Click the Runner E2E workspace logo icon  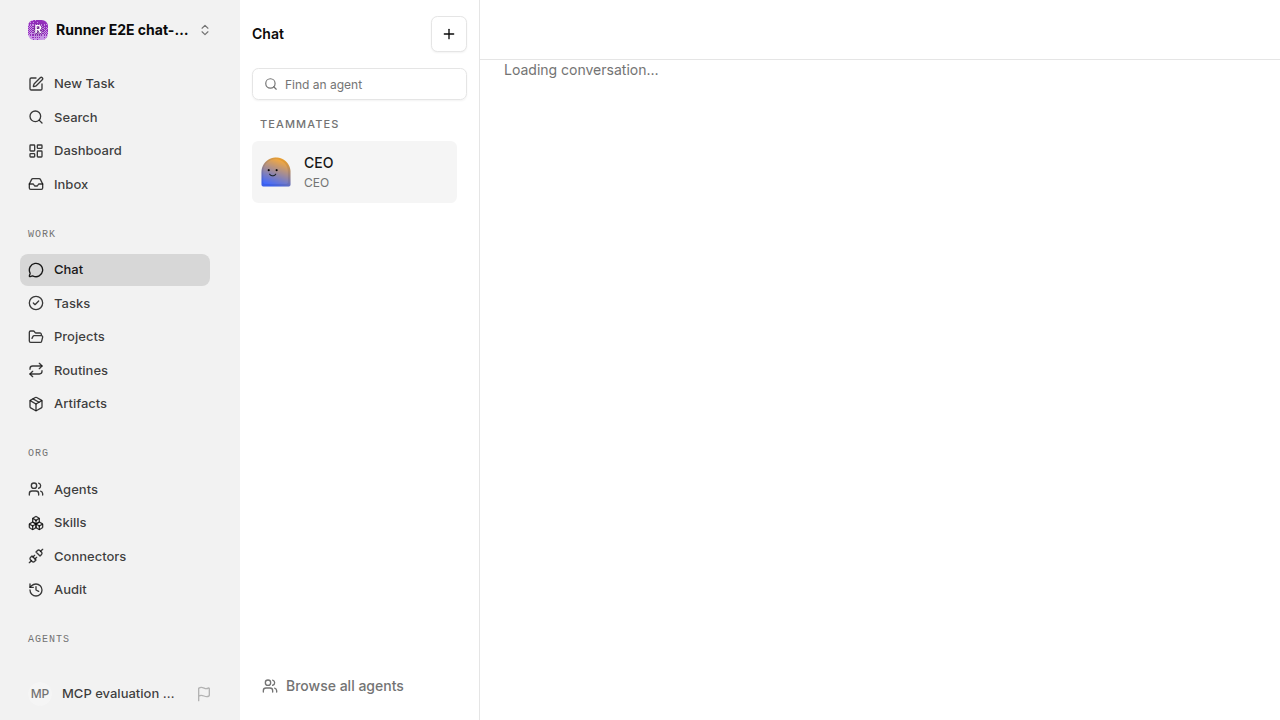click(38, 30)
